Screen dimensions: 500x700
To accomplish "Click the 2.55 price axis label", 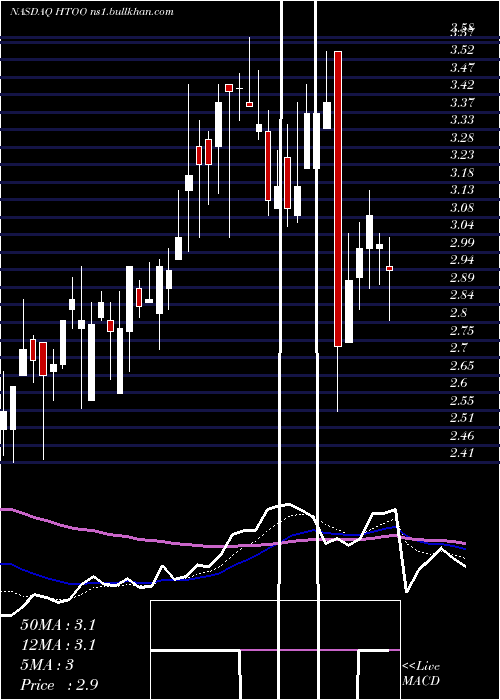I will click(462, 400).
